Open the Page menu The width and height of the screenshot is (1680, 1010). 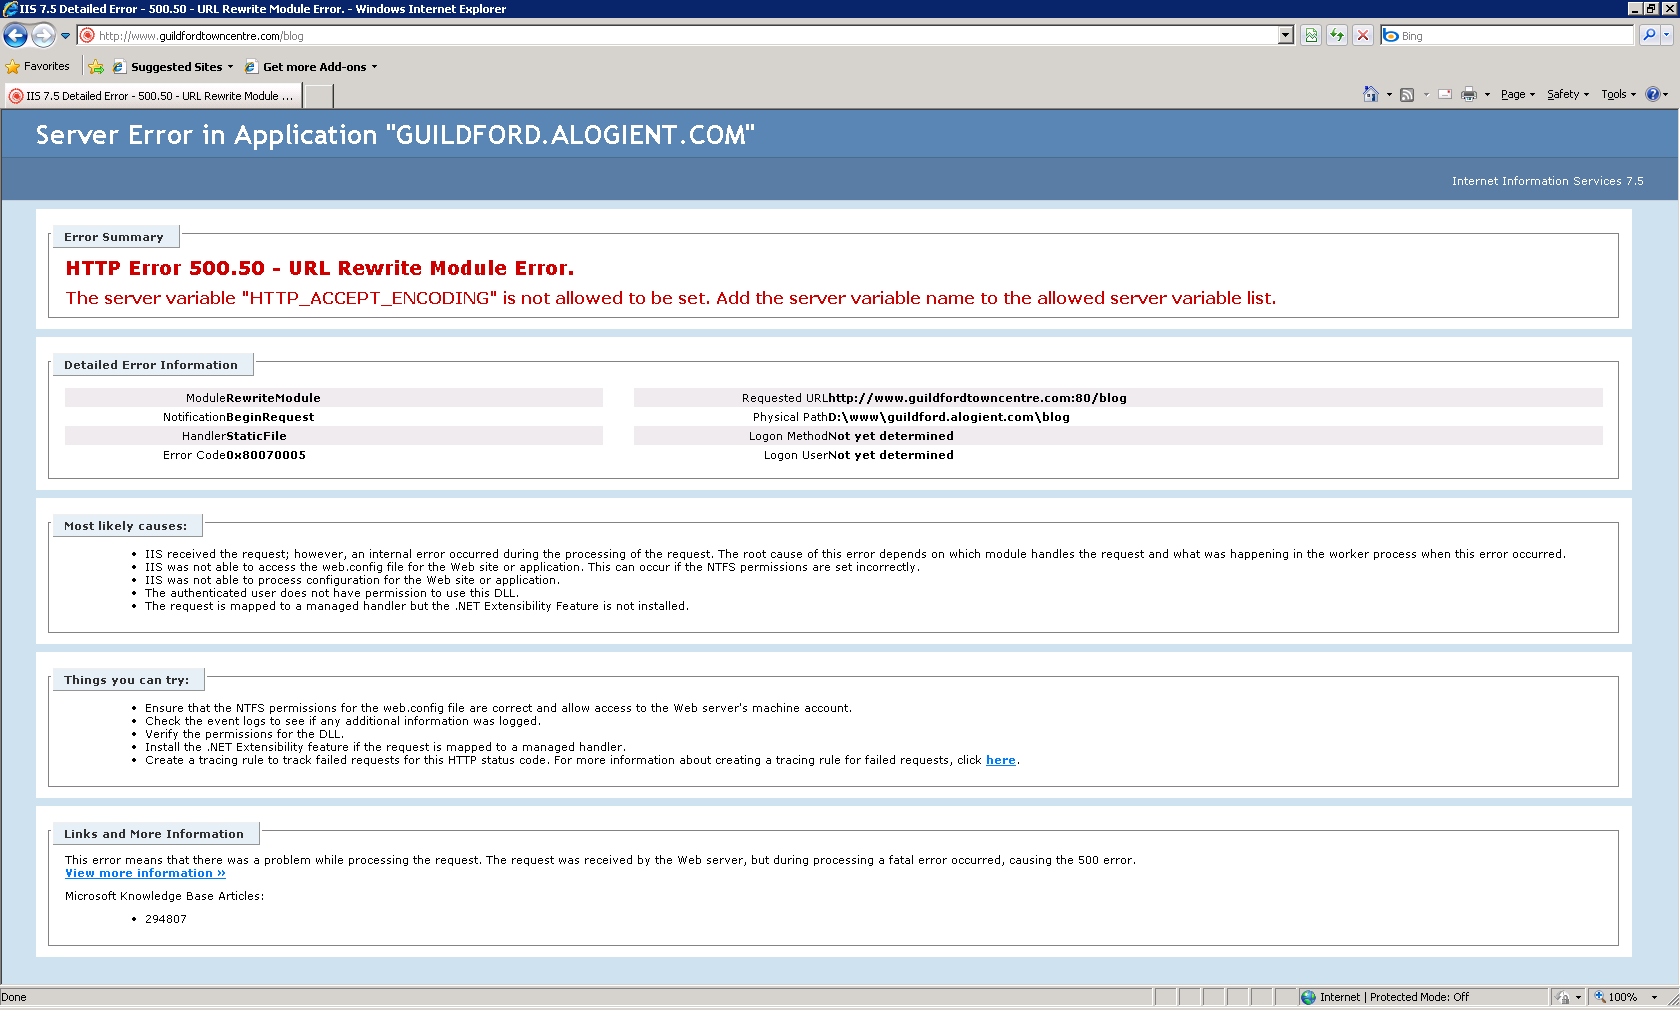(x=1517, y=94)
